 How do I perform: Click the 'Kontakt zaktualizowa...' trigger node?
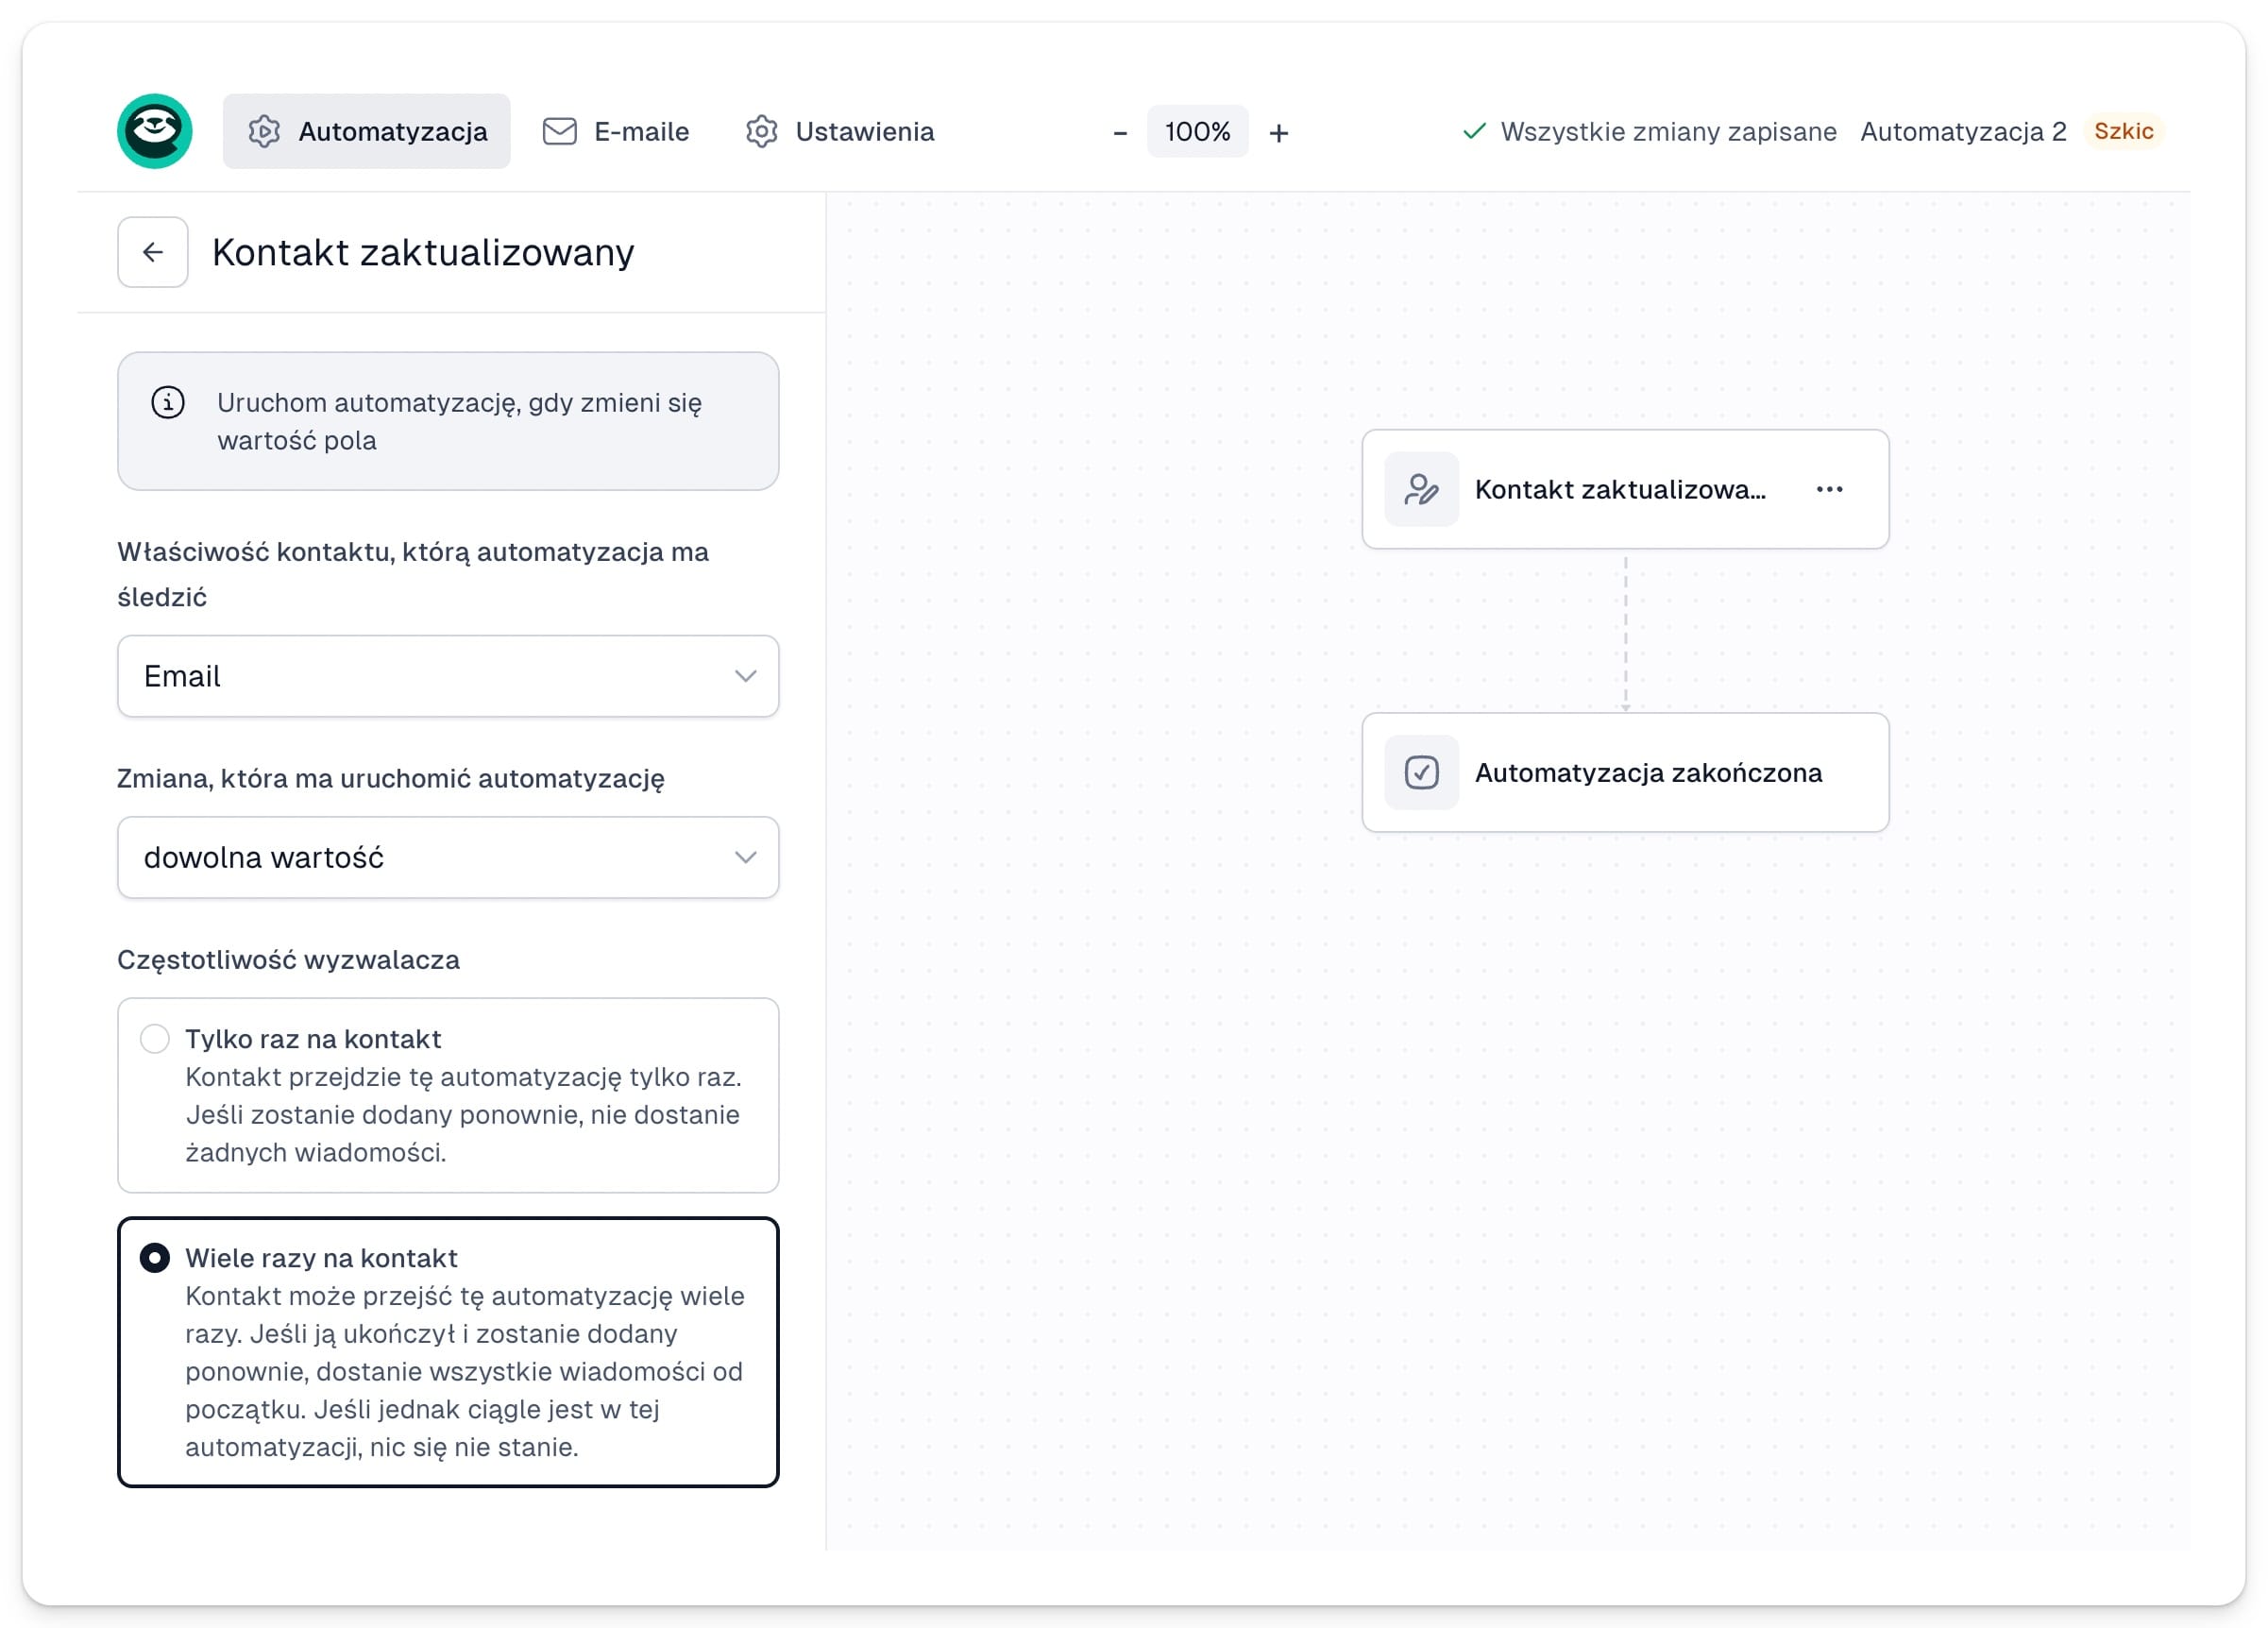tap(1624, 489)
